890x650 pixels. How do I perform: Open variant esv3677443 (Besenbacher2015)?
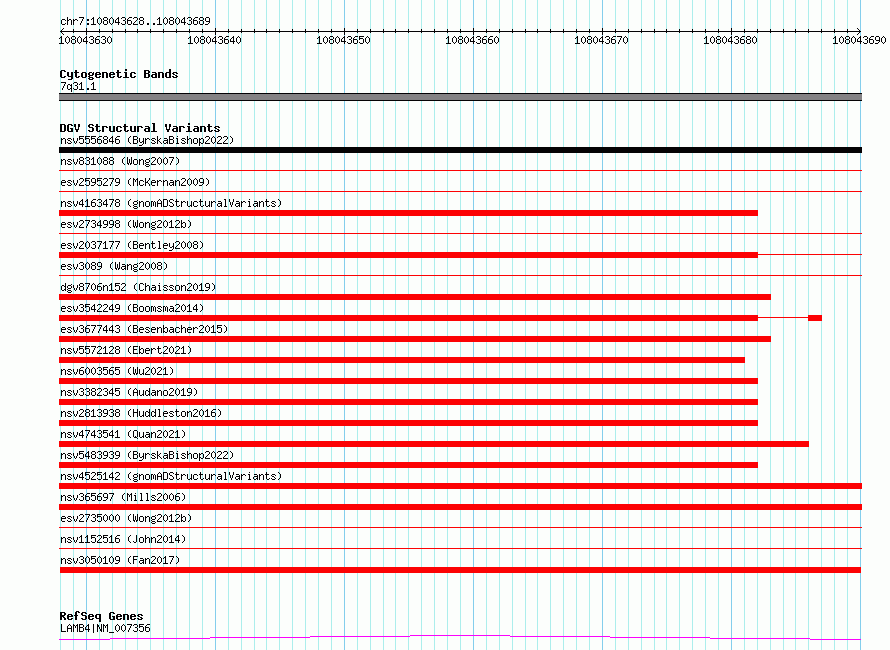pos(144,329)
